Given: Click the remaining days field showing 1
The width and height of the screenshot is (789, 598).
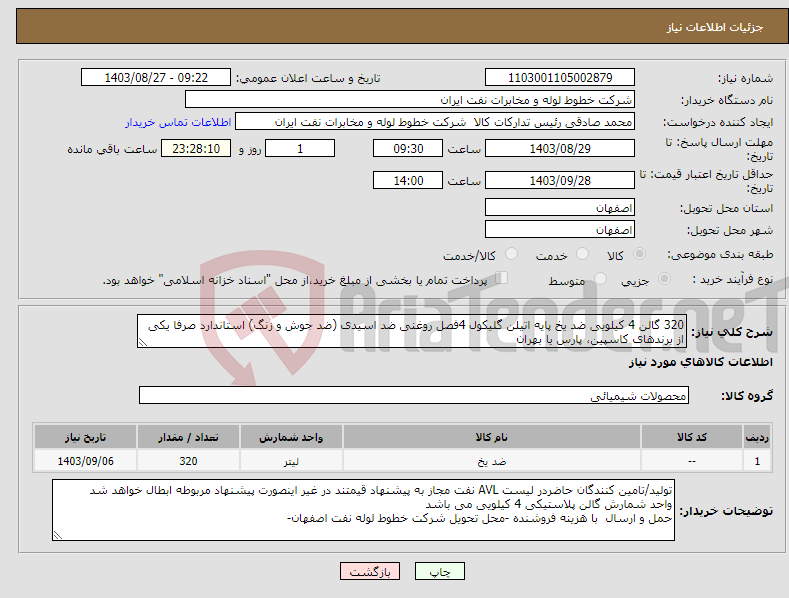Looking at the screenshot, I should pyautogui.click(x=300, y=148).
